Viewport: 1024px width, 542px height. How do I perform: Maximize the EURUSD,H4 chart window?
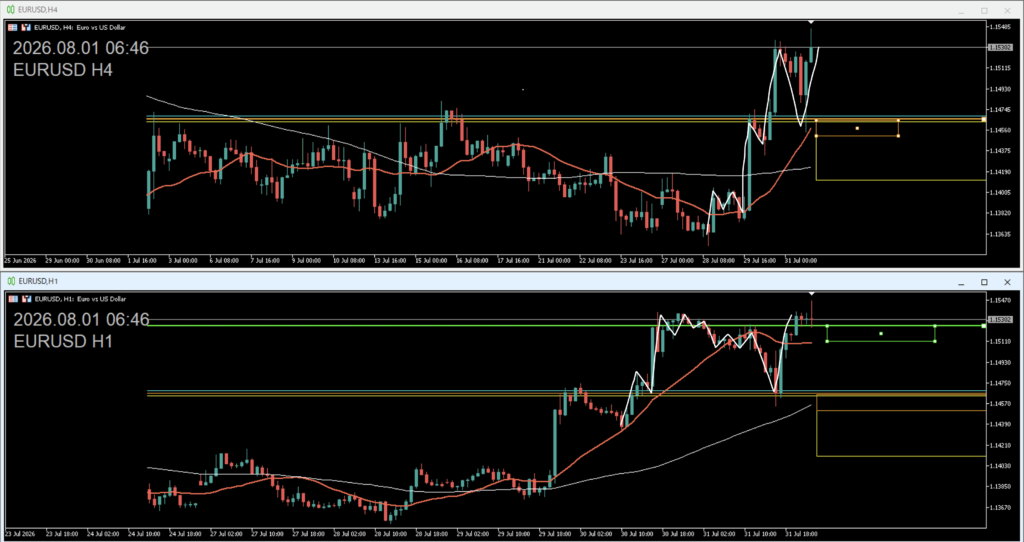pos(984,11)
